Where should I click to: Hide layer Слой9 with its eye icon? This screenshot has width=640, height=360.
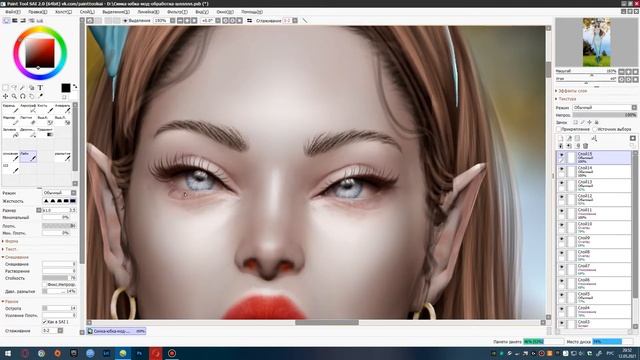click(562, 239)
